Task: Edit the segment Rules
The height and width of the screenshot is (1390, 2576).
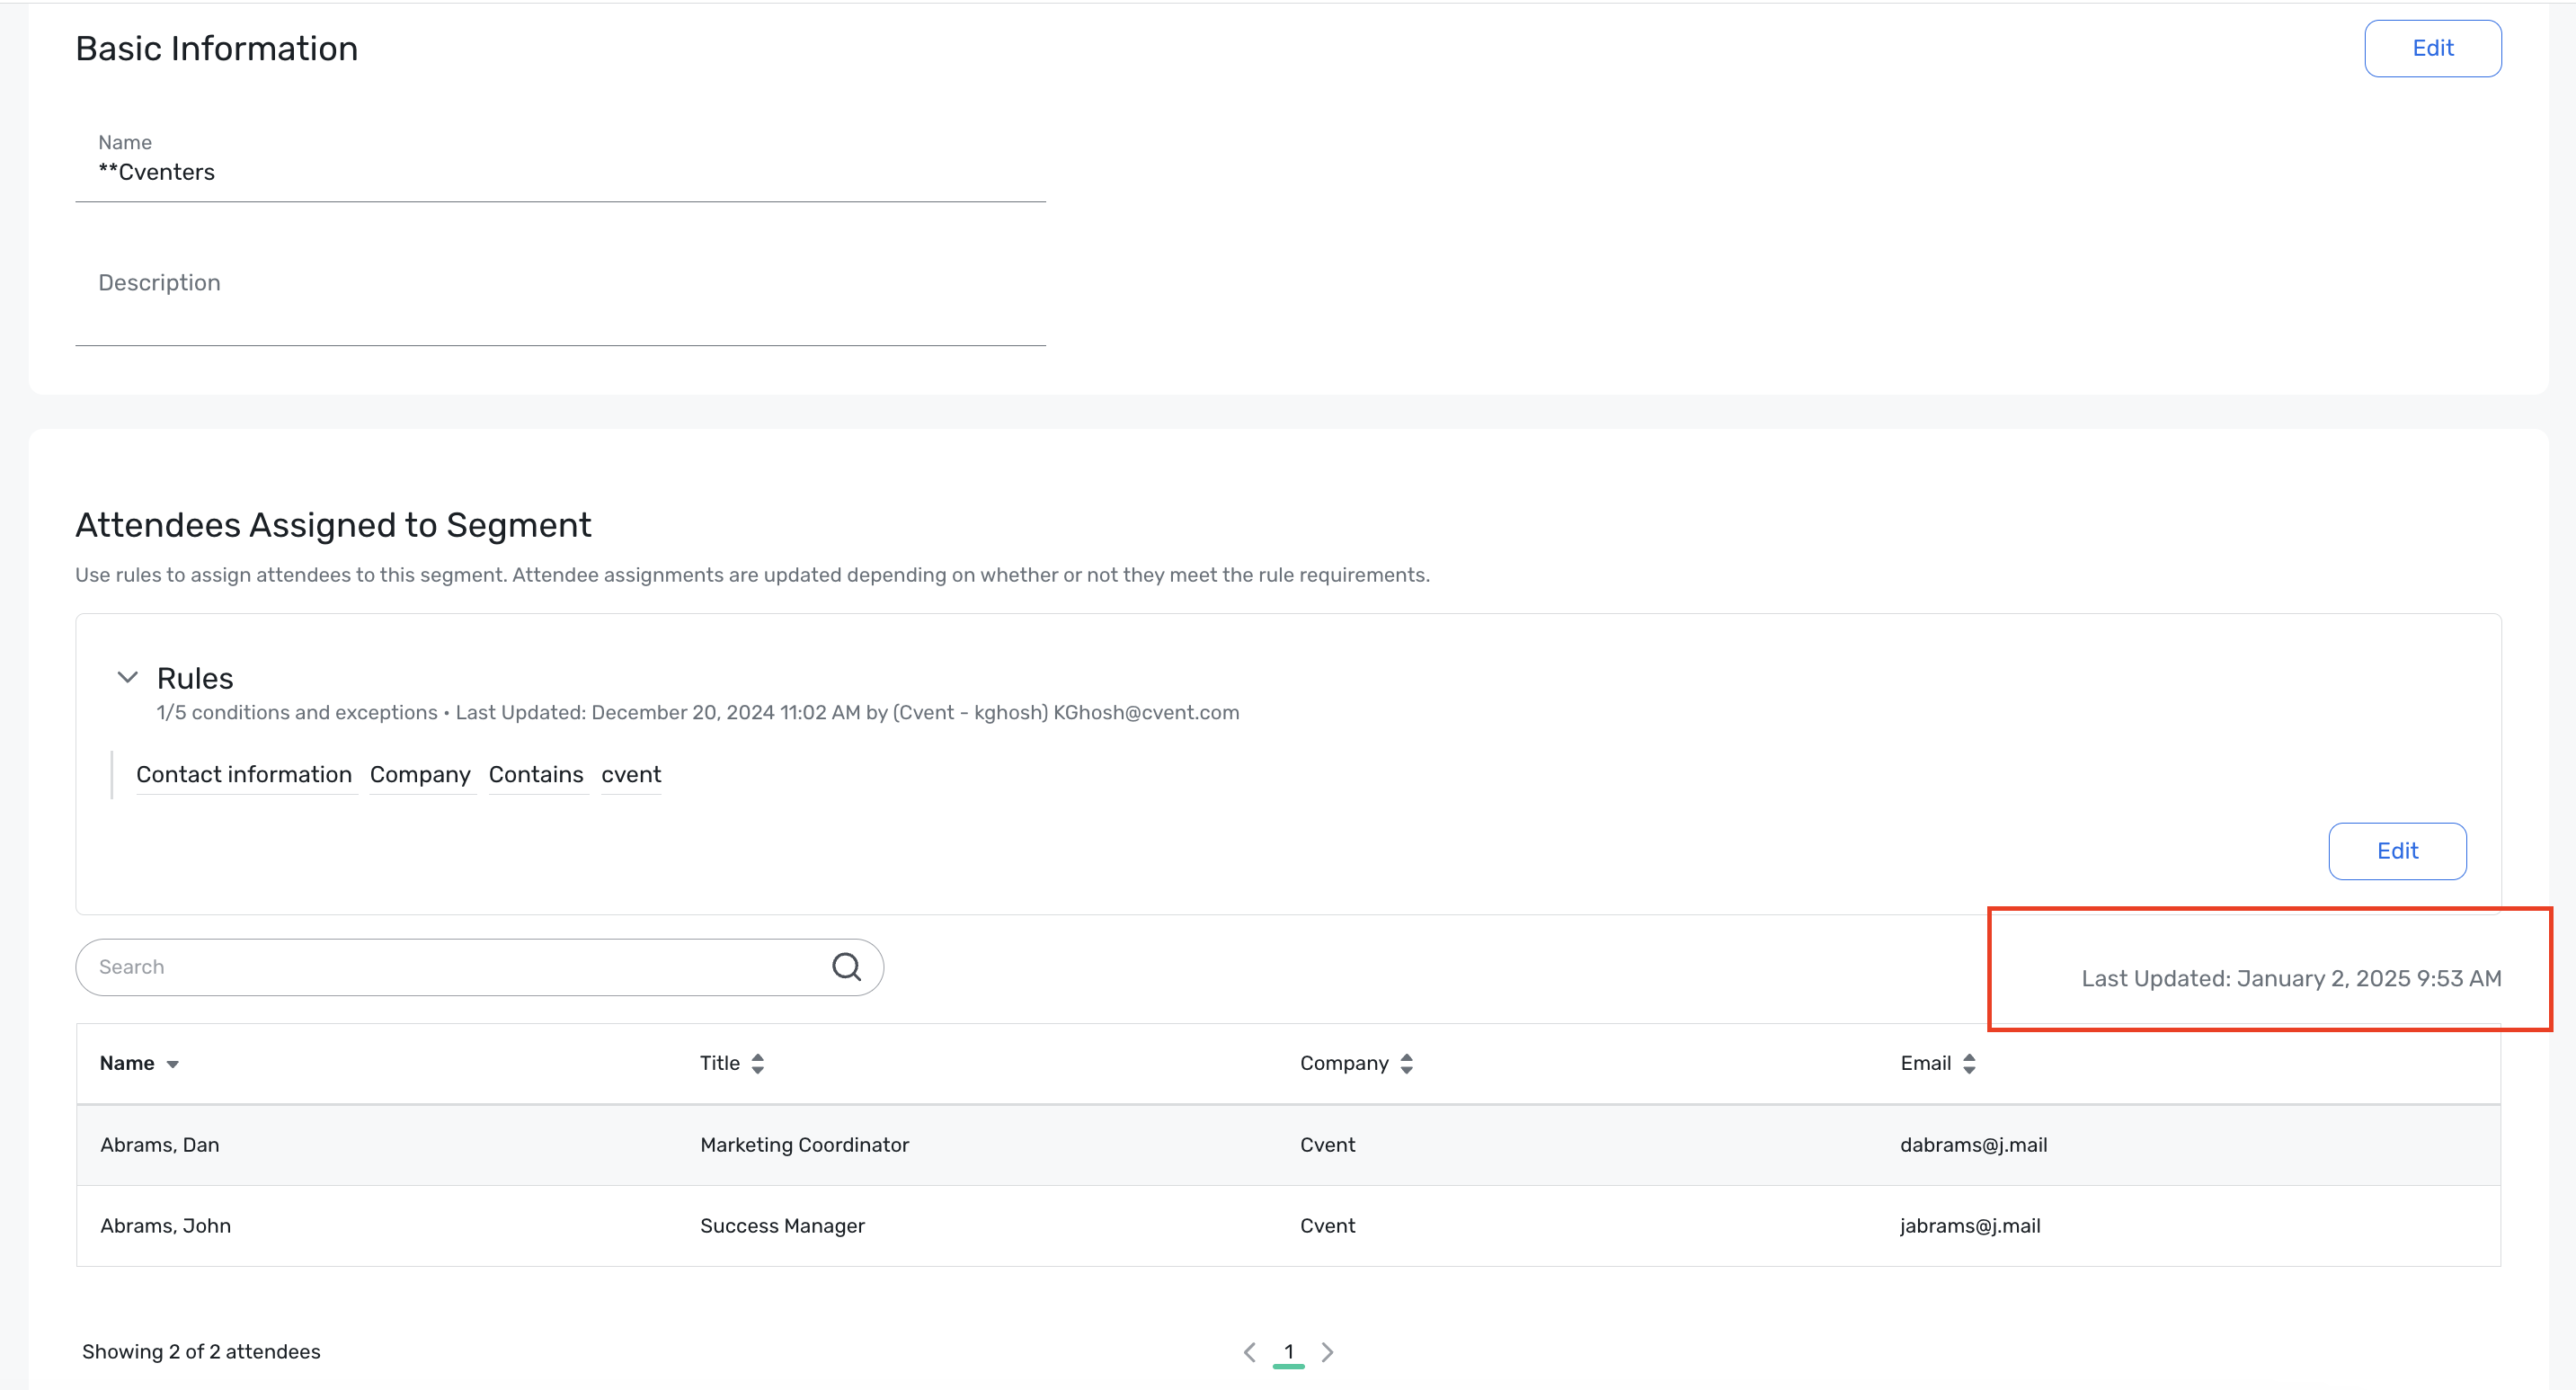Action: pos(2397,851)
